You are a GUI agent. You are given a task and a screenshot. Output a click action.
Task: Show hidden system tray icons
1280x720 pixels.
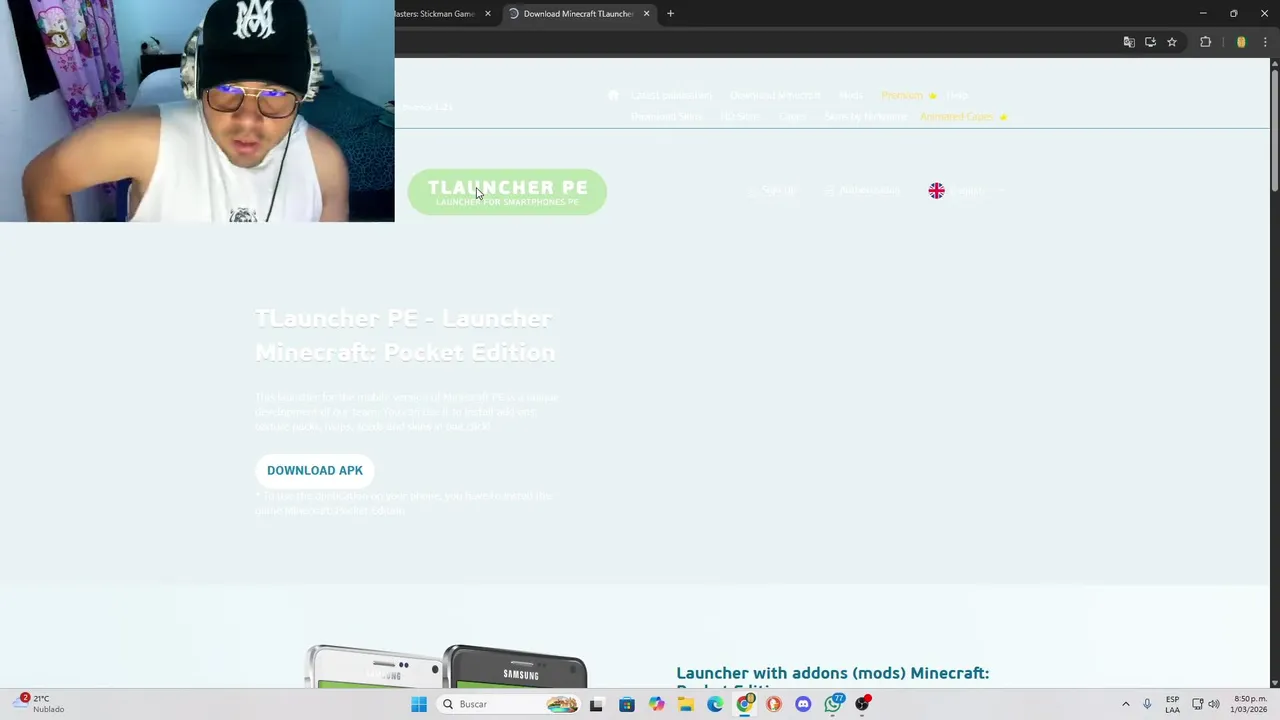tap(1126, 704)
